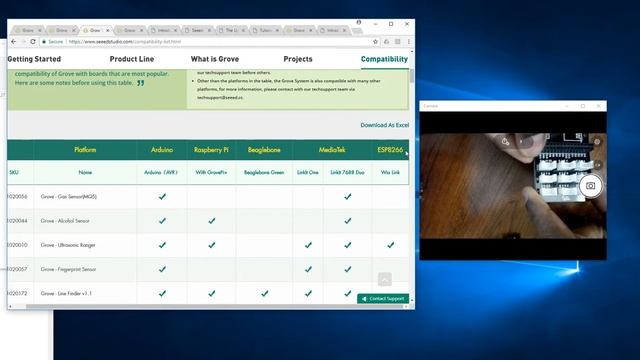This screenshot has width=640, height=360.
Task: Click the Contact Support button
Action: click(383, 299)
